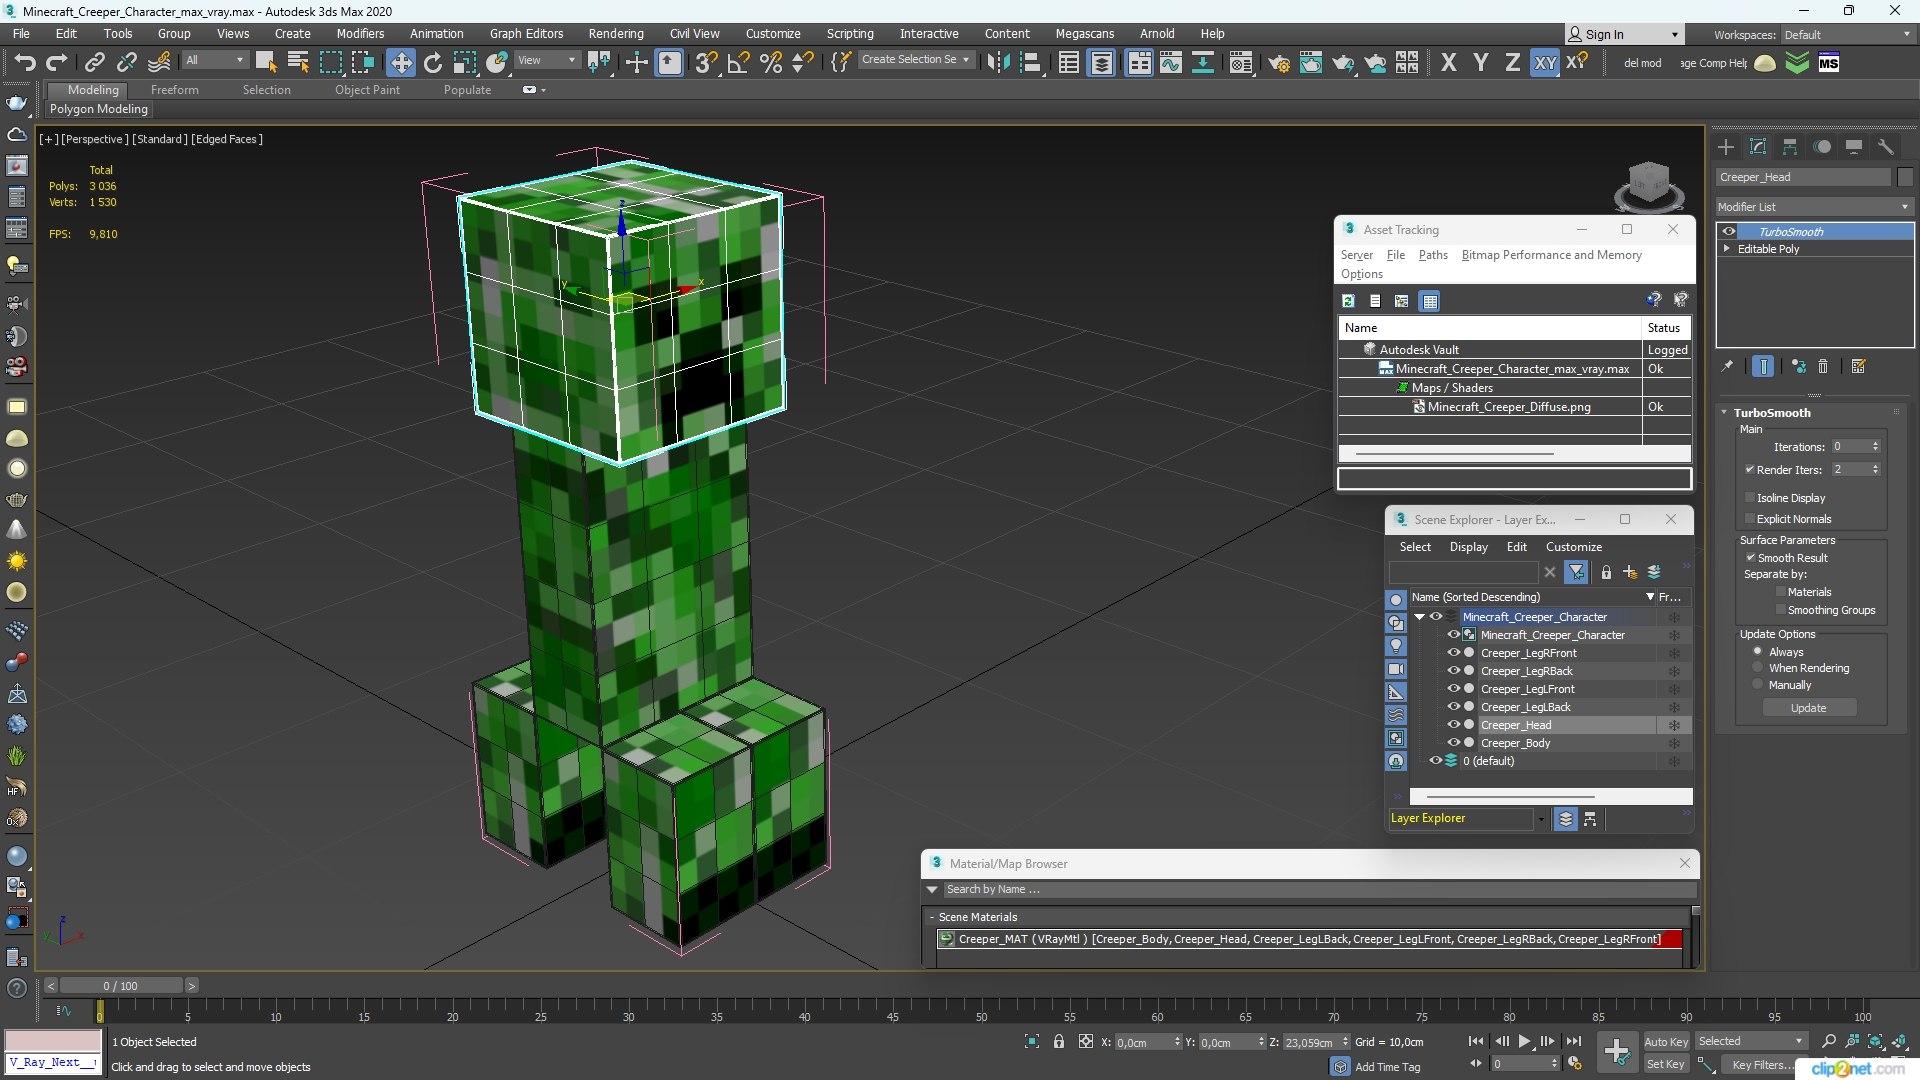
Task: Toggle Angle Snap icon
Action: (x=739, y=63)
